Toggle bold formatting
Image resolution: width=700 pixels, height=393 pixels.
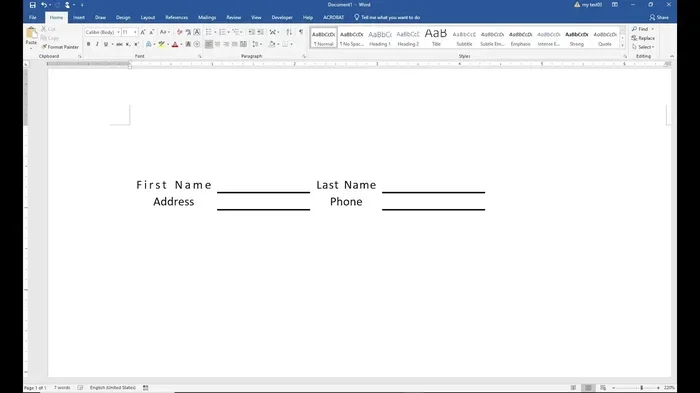click(88, 44)
